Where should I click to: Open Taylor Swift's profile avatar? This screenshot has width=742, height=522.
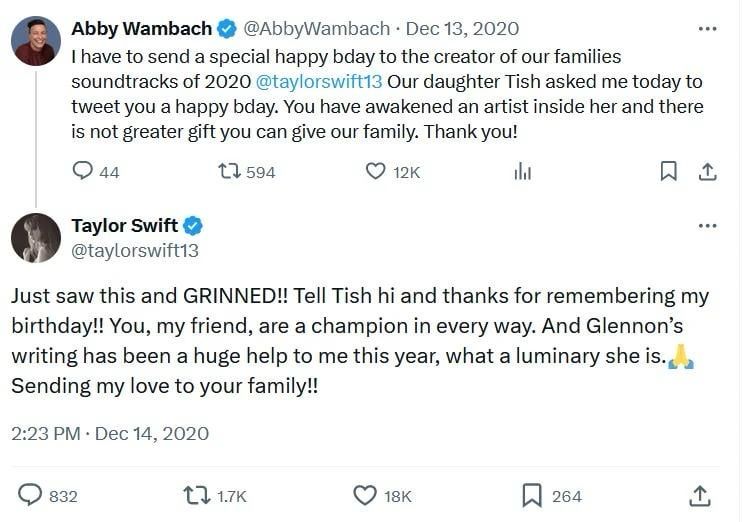pyautogui.click(x=36, y=238)
